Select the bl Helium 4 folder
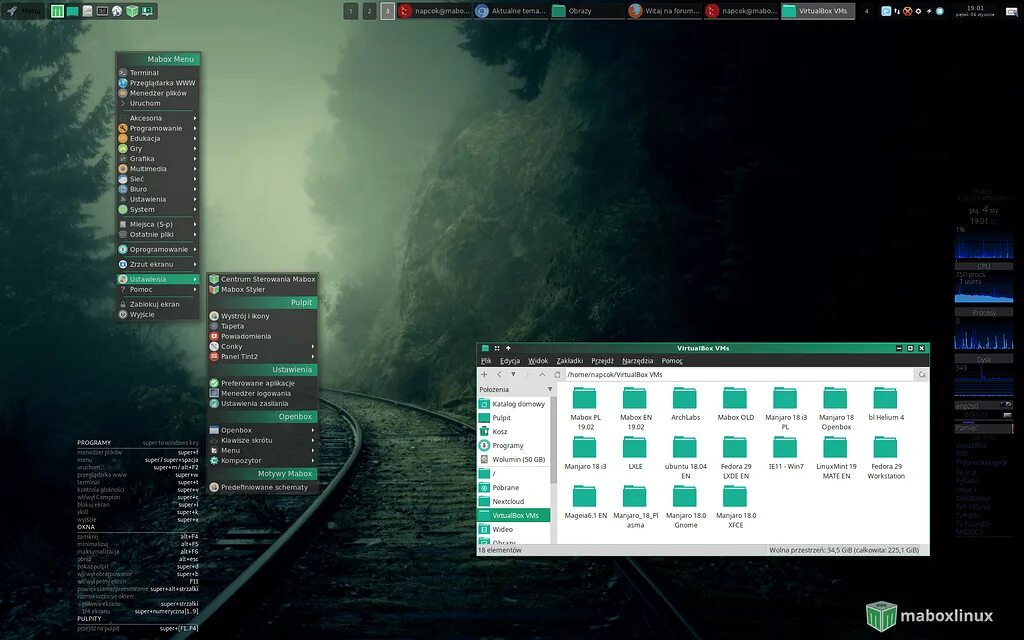Screen dimensions: 1024x640 [886, 404]
